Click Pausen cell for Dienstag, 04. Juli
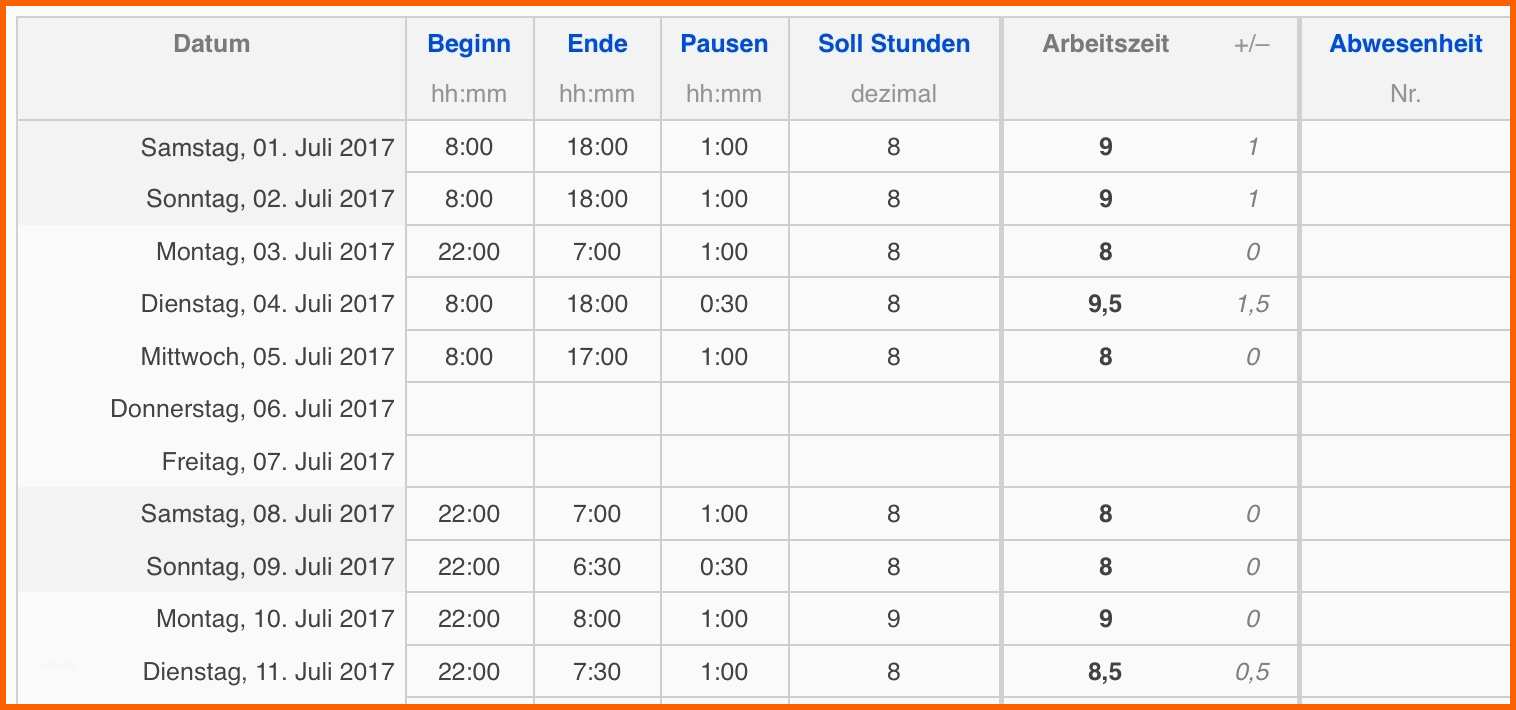The image size is (1516, 710). tap(724, 304)
